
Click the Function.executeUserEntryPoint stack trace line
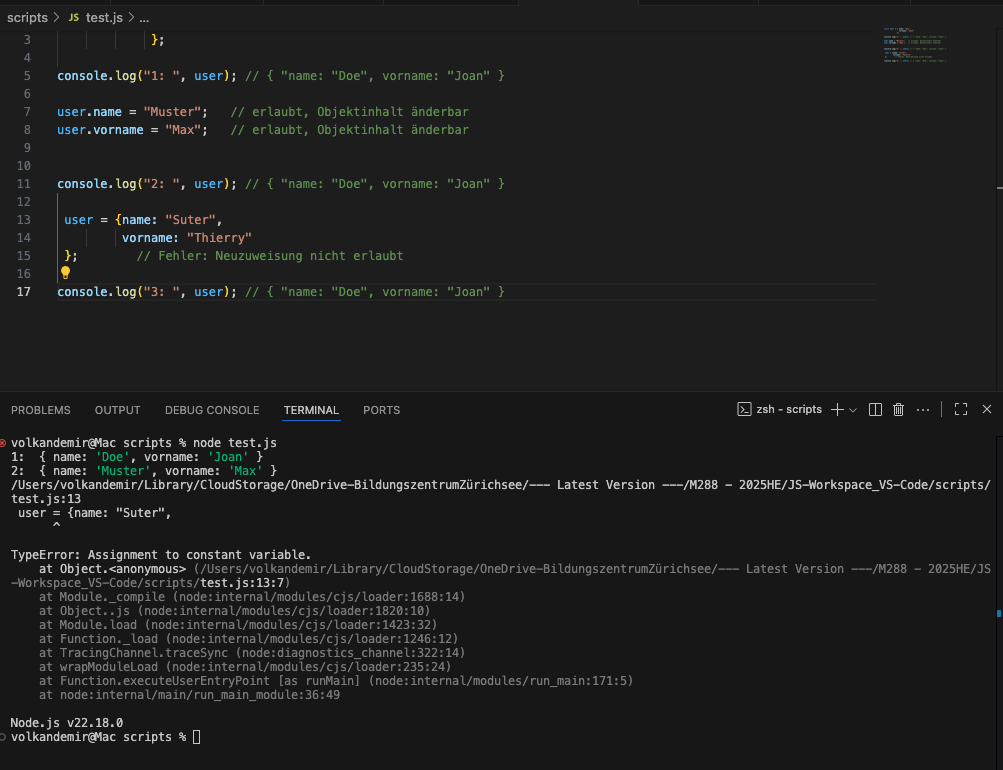click(336, 680)
